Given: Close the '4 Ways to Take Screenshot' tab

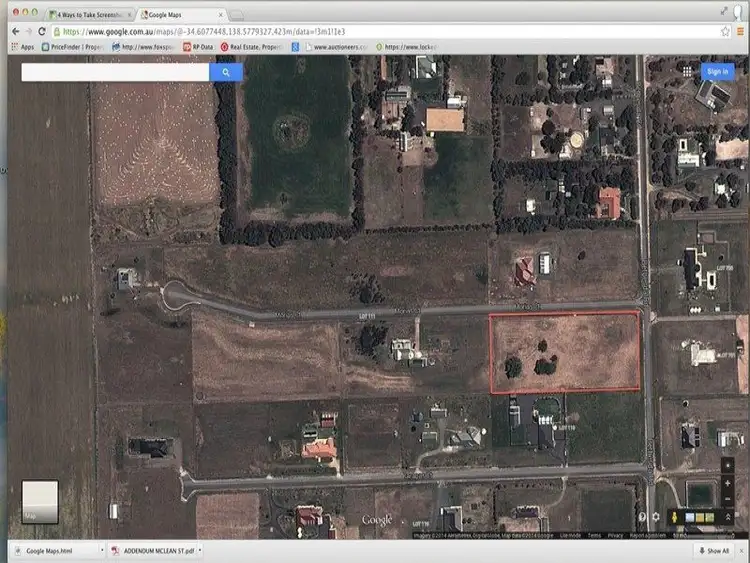Looking at the screenshot, I should (130, 15).
